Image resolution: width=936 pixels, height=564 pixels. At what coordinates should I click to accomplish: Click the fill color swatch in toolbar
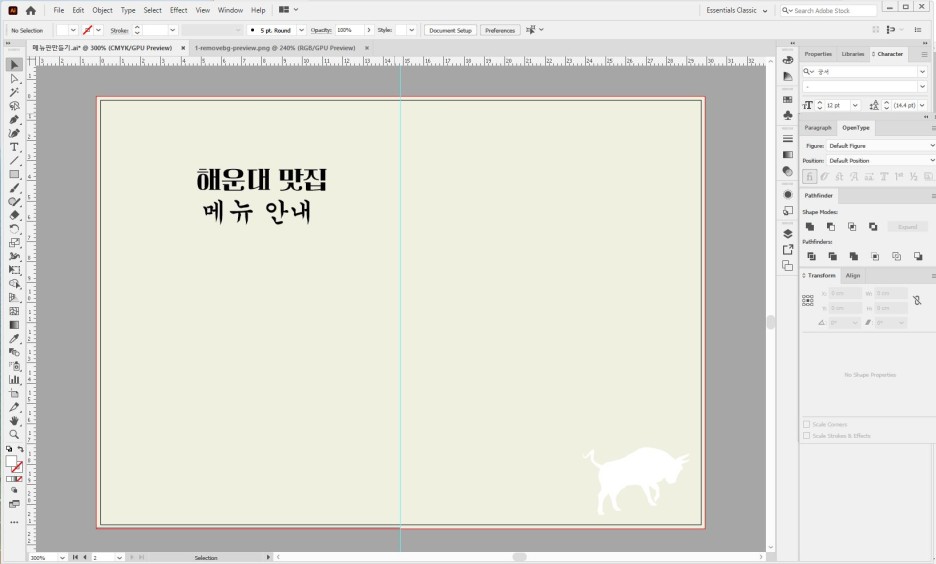(11, 461)
